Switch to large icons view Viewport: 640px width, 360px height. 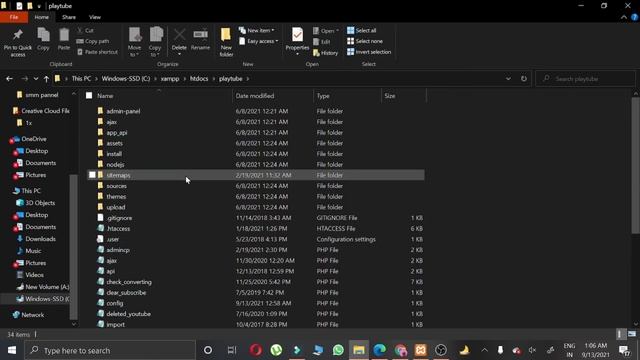pyautogui.click(x=632, y=334)
